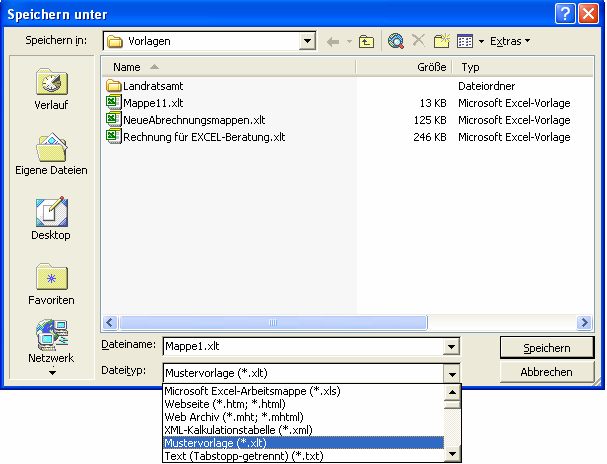Viewport: 607px width, 464px height.
Task: Click the Delete X toolbar icon
Action: pos(418,40)
